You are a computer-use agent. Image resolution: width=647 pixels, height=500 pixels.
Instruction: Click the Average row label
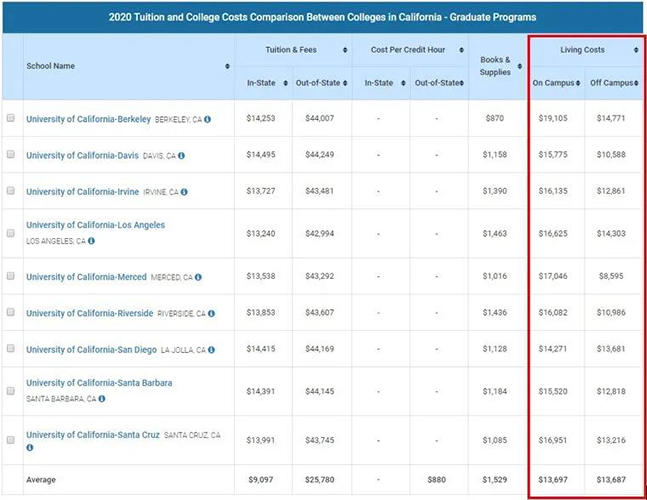(x=41, y=480)
